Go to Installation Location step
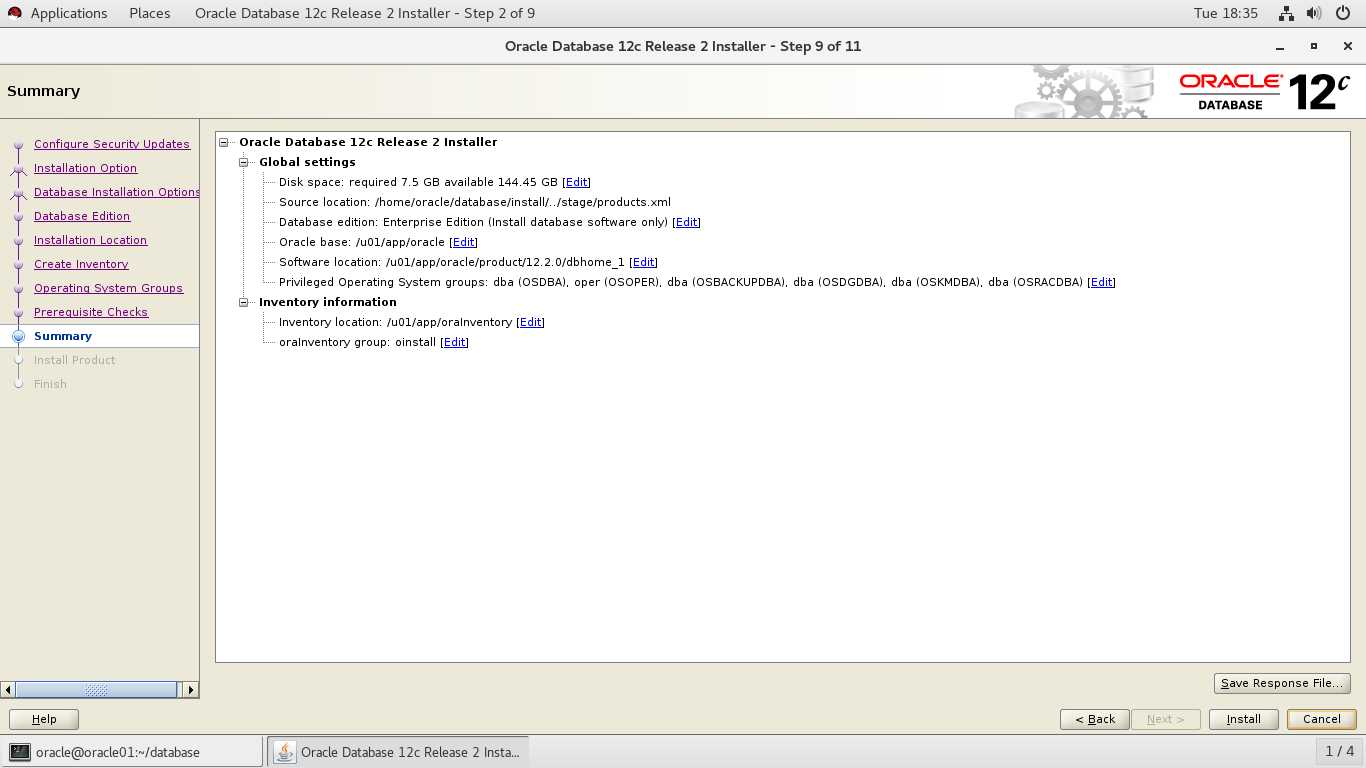 pos(90,240)
